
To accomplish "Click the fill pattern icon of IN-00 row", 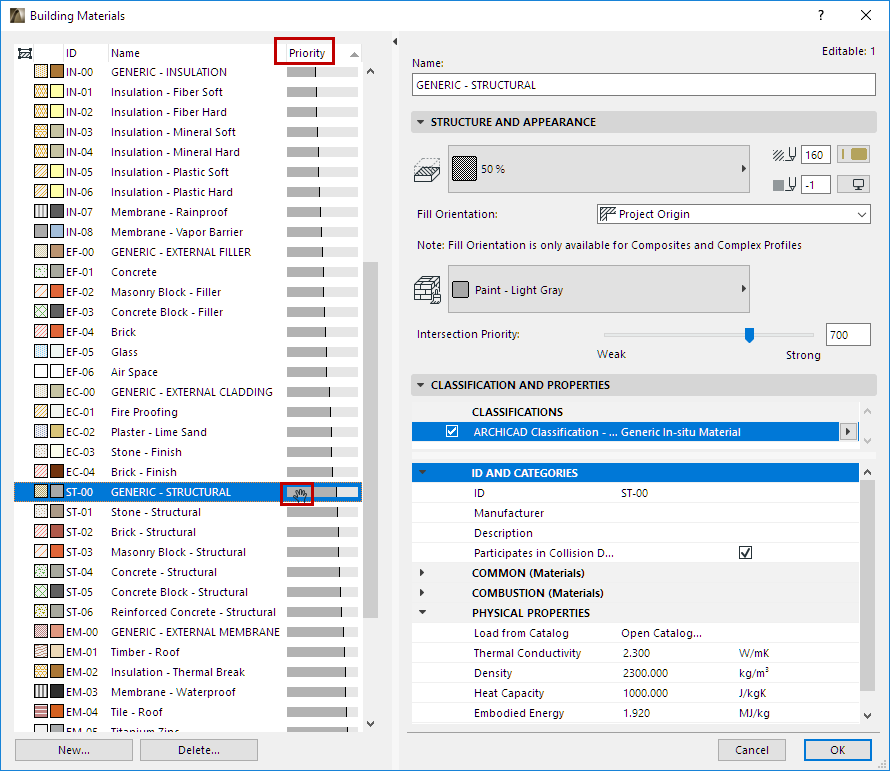I will click(41, 72).
